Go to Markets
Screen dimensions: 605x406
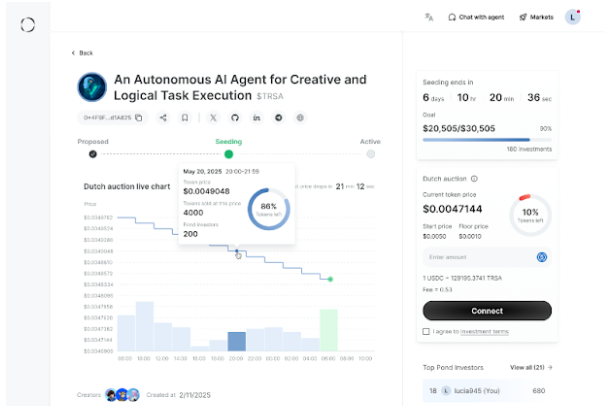(536, 17)
